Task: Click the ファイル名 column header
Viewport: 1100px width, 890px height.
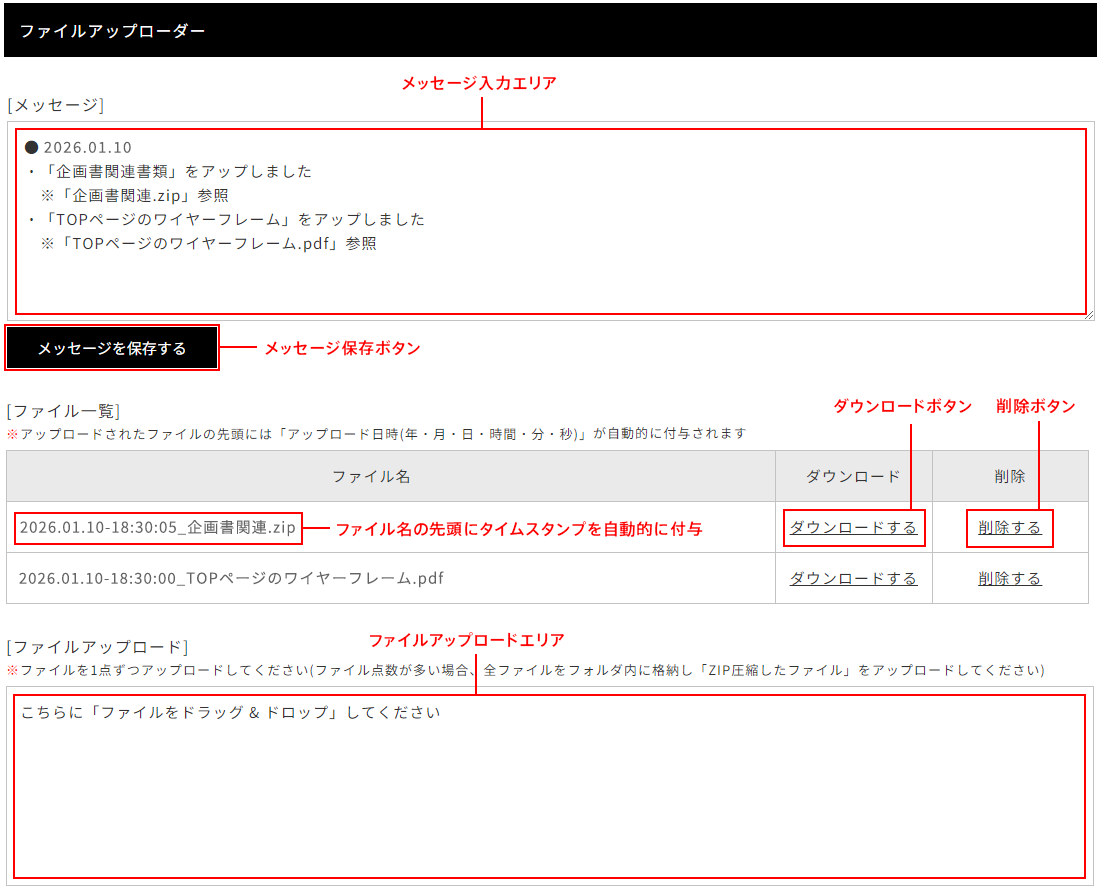Action: (x=372, y=476)
